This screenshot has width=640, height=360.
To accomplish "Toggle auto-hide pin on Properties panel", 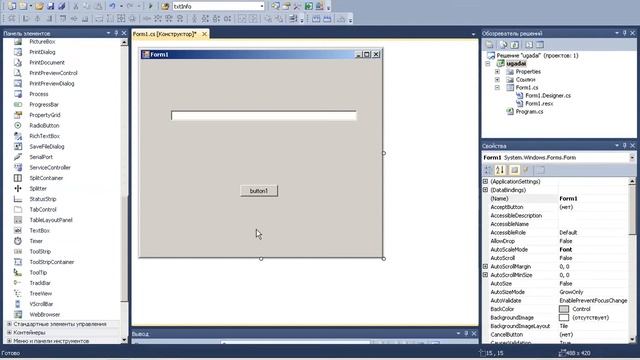I will tap(624, 145).
